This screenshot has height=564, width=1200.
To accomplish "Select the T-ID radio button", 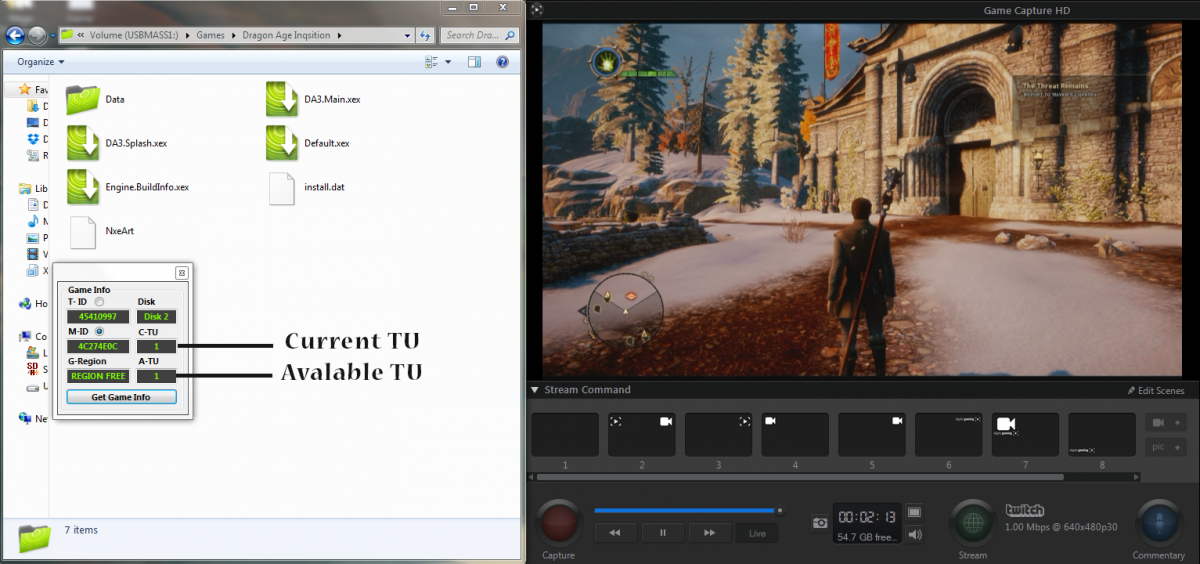I will 99,302.
